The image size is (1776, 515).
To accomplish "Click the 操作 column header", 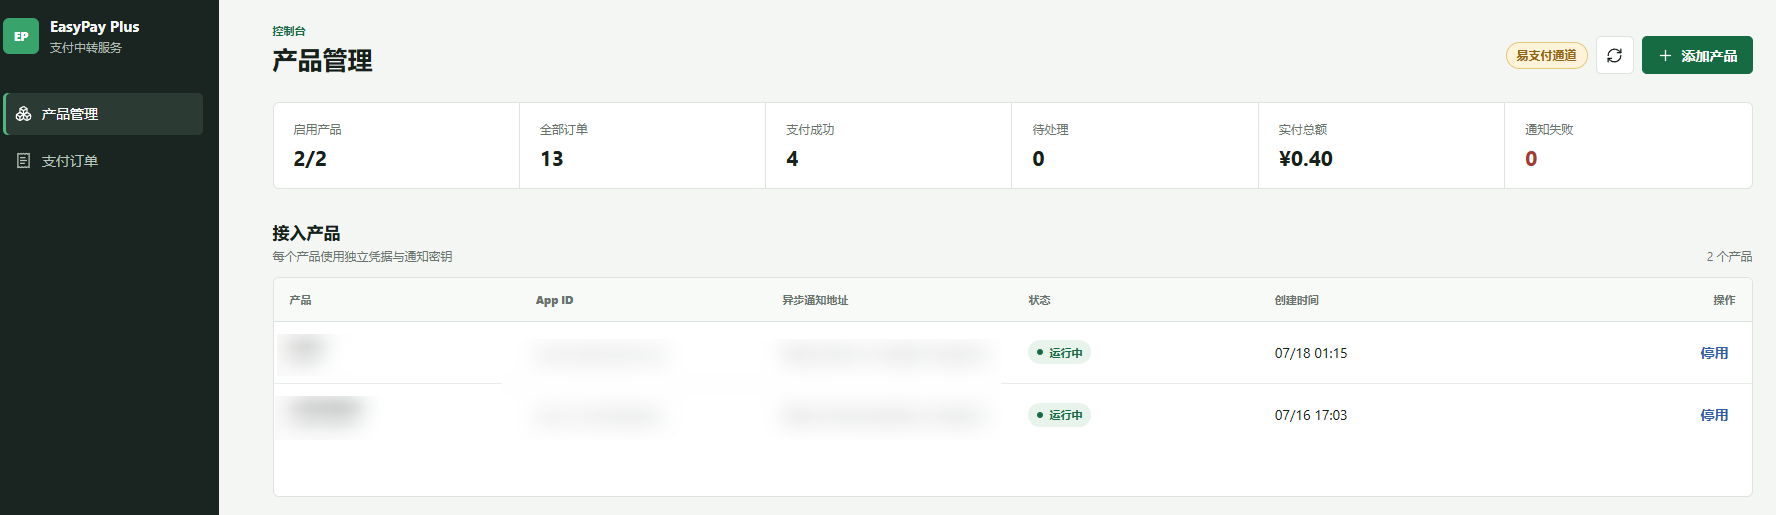I will [1724, 300].
